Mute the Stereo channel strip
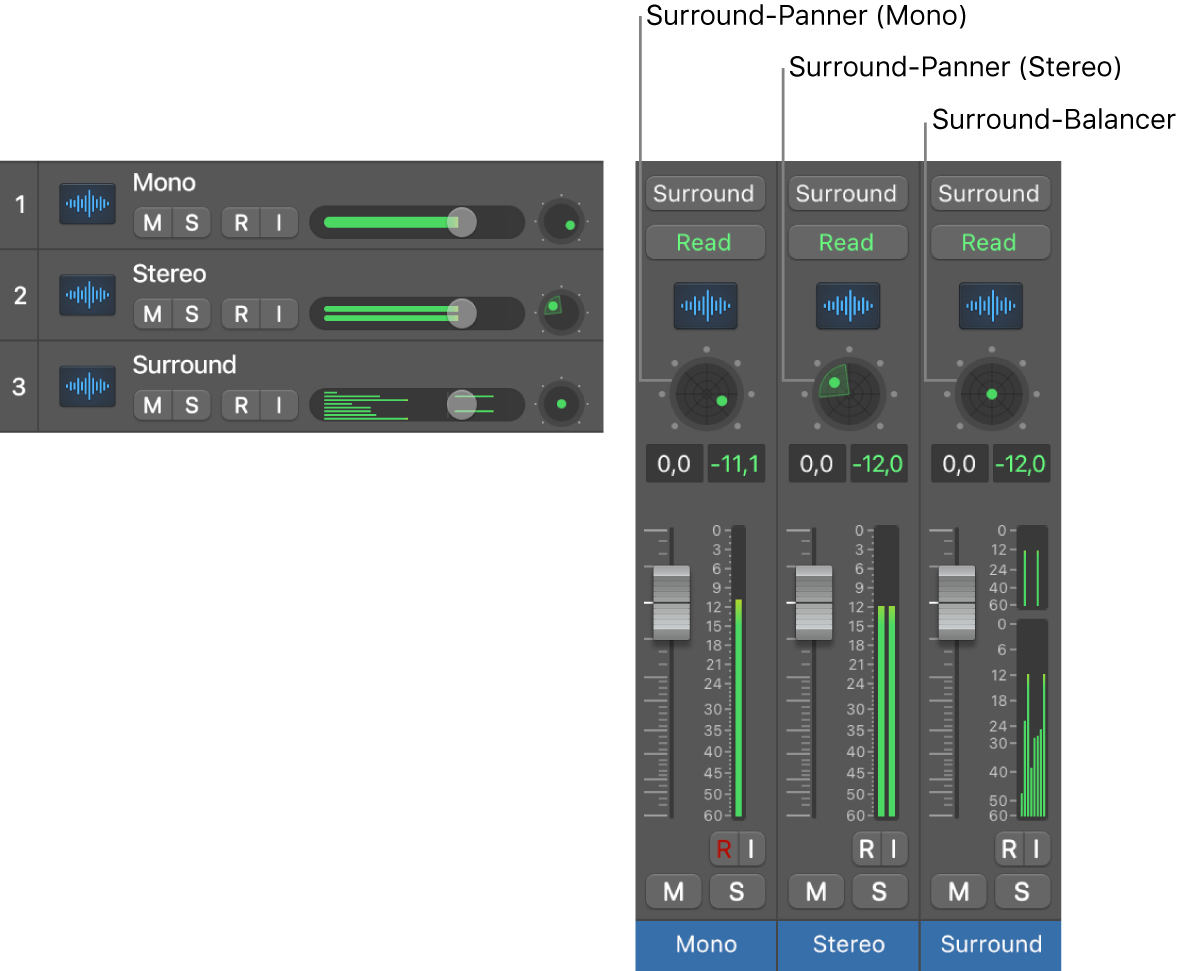The height and width of the screenshot is (971, 1192). click(816, 891)
